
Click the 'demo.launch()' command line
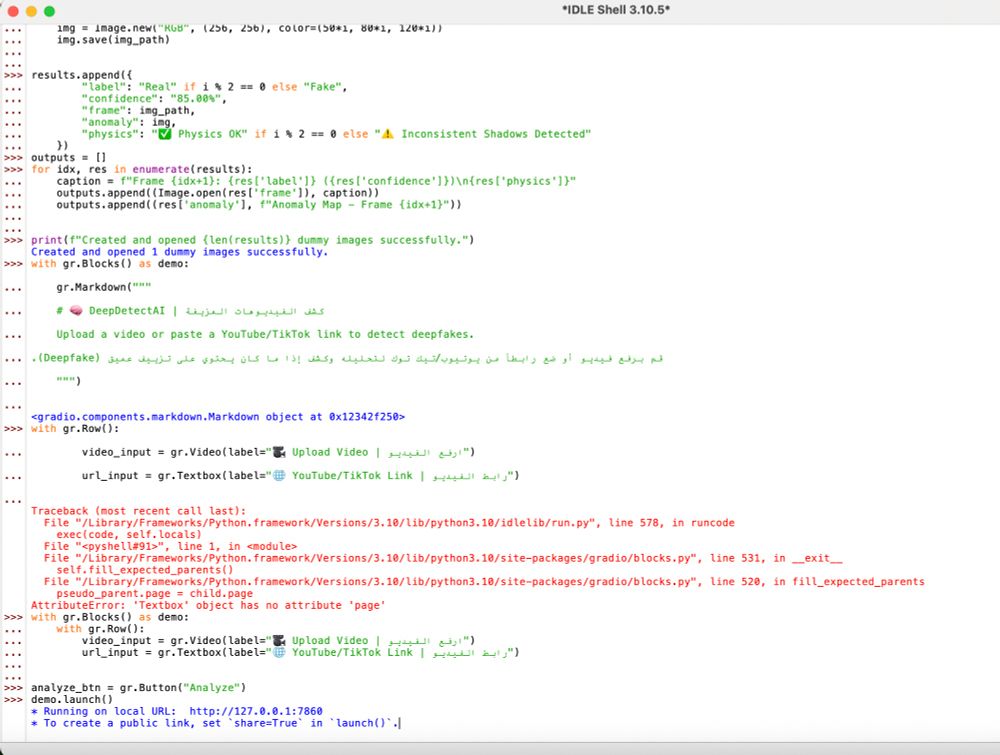[71, 700]
